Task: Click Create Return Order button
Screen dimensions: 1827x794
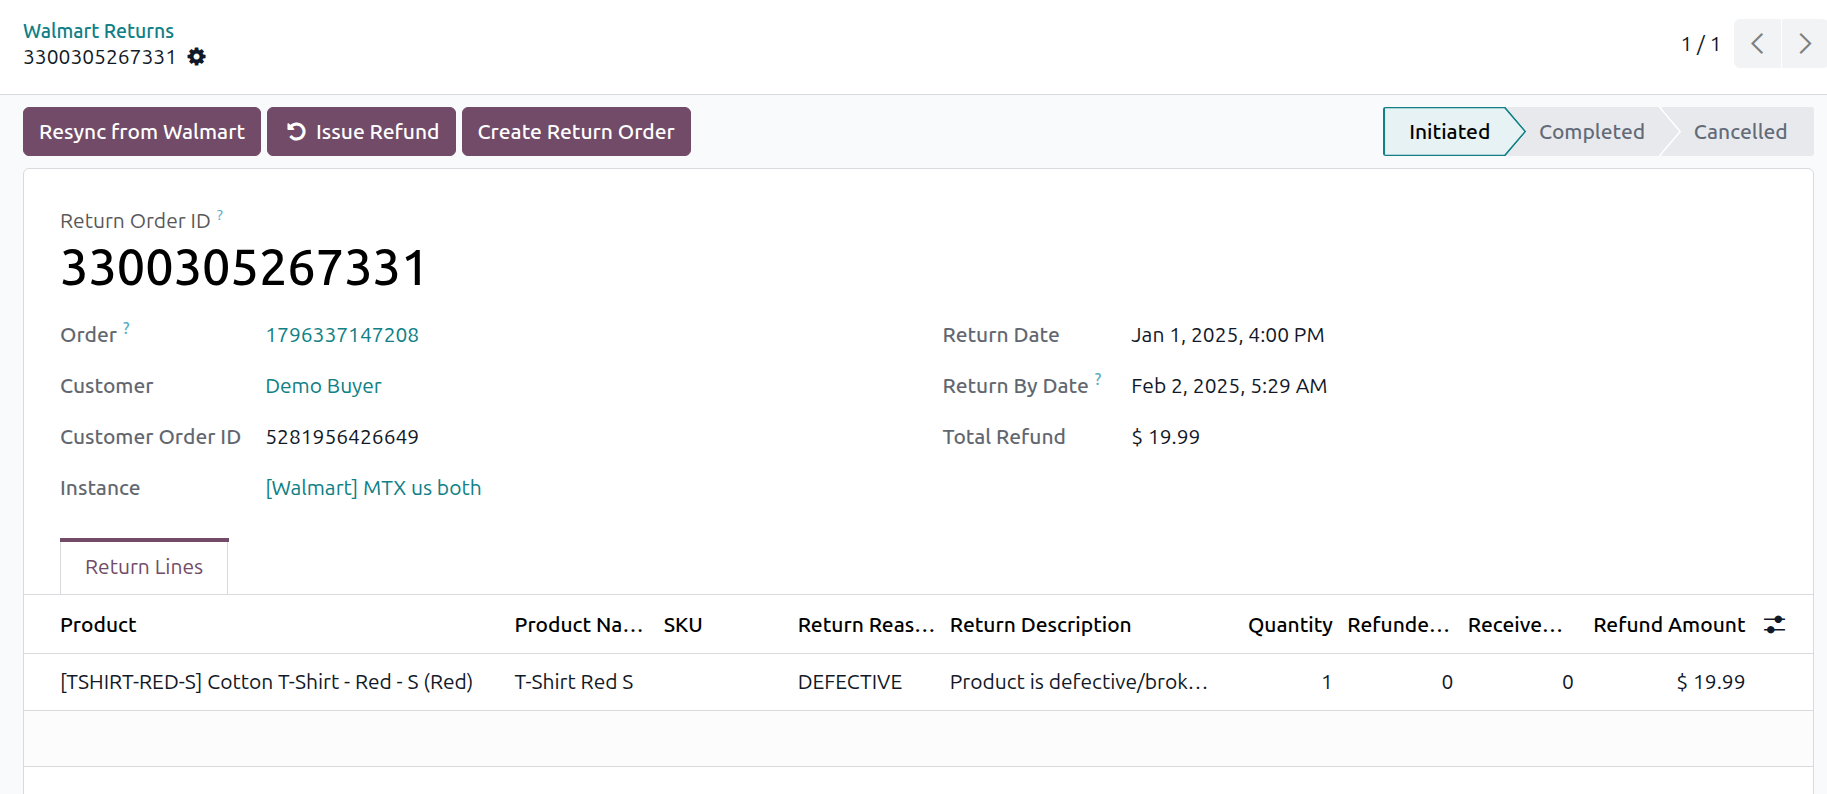Action: pos(576,132)
